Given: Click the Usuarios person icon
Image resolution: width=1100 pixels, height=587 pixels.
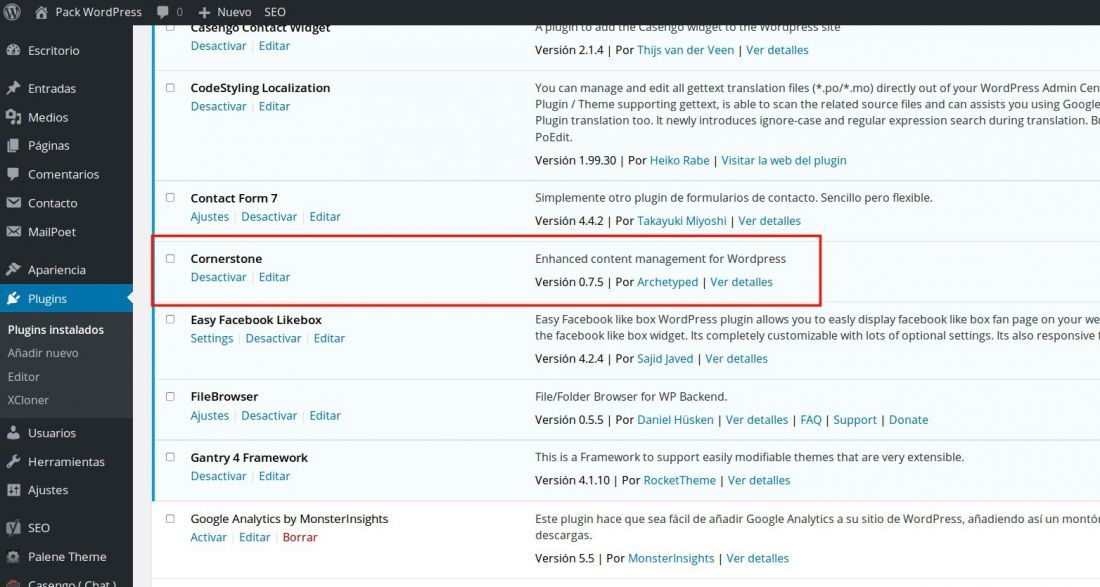Looking at the screenshot, I should (x=13, y=433).
